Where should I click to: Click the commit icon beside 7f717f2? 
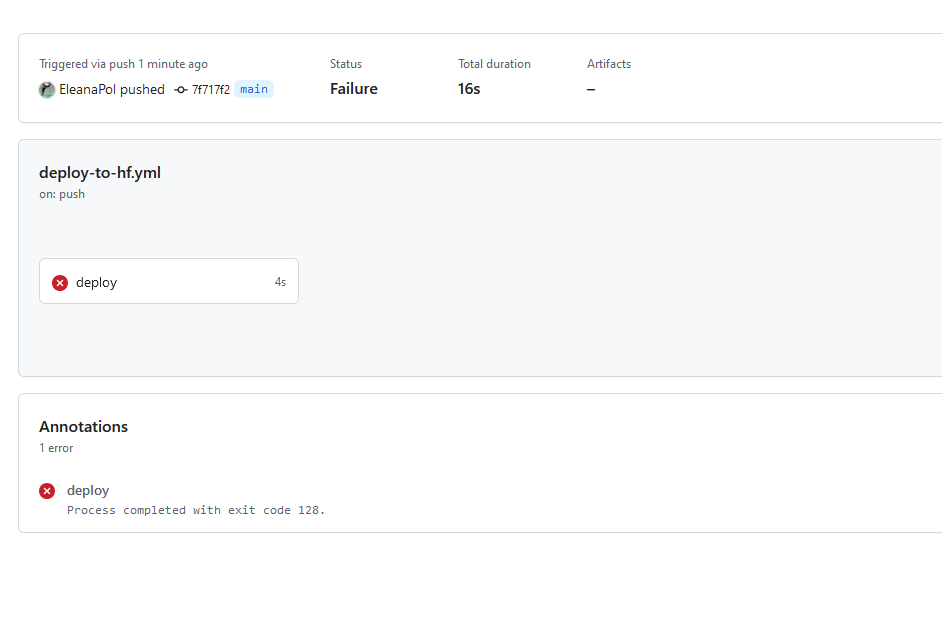(x=180, y=90)
